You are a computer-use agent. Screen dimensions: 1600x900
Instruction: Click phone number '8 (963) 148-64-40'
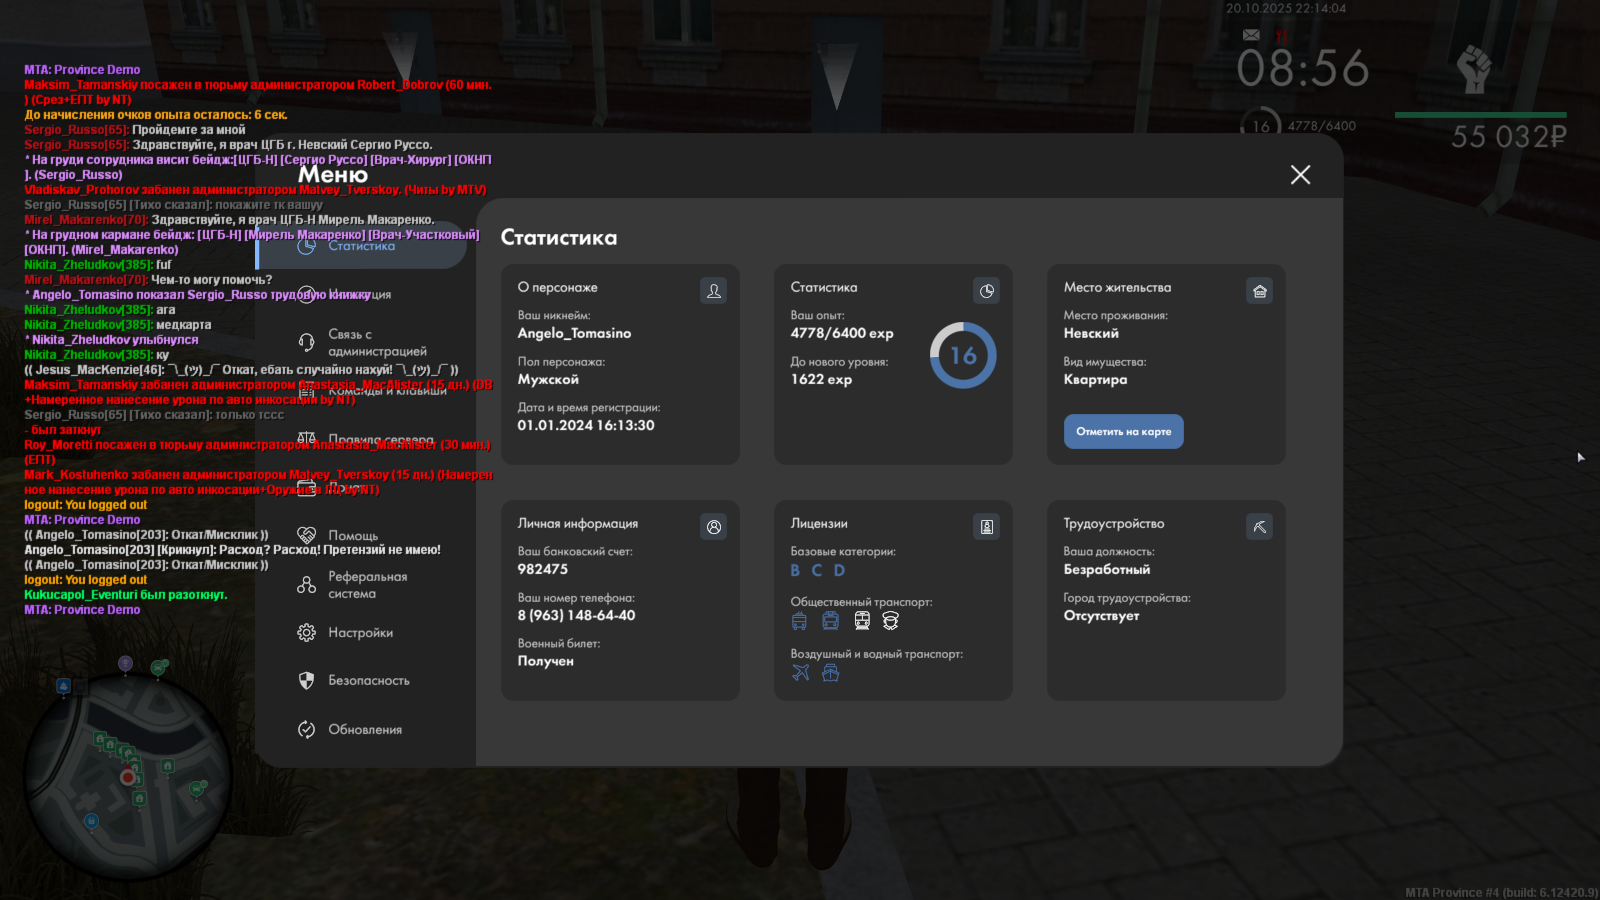pos(576,615)
